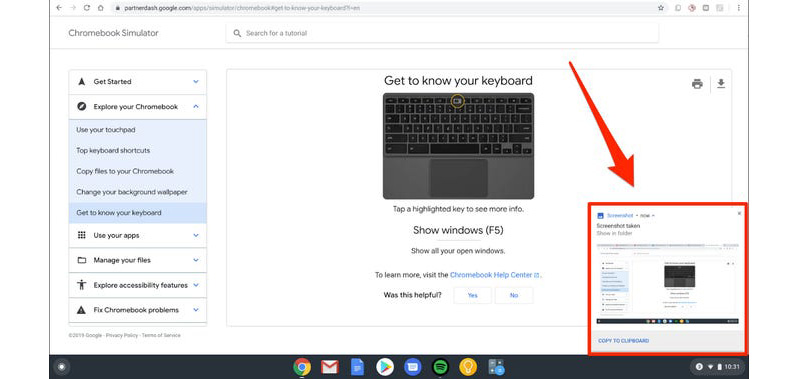Bookmark the page with the star icon
The image size is (799, 379).
tap(661, 8)
